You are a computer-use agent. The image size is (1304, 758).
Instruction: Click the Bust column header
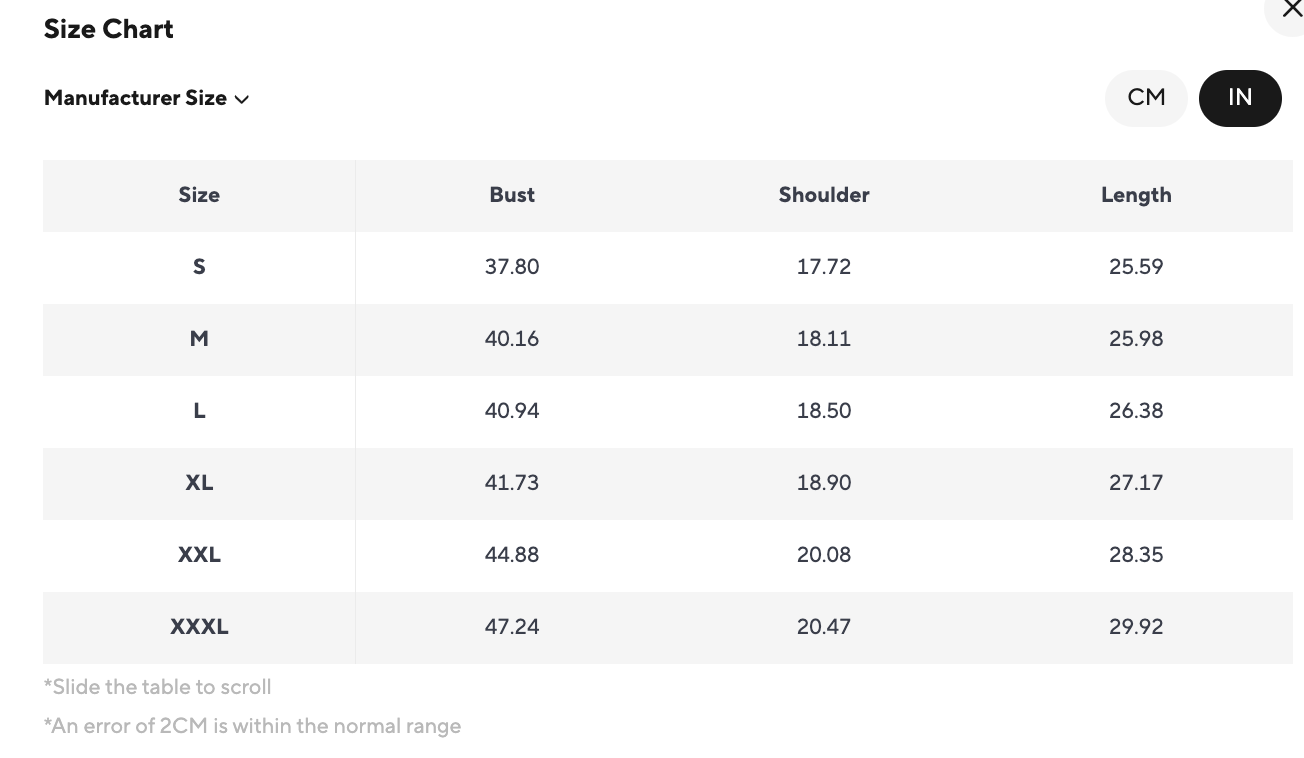tap(512, 195)
